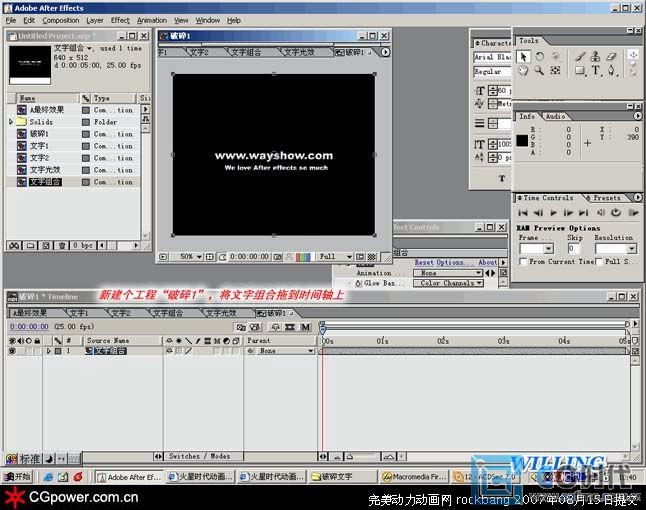Open Animation presets None dropdown
Screen dimensions: 646x510
coord(448,273)
